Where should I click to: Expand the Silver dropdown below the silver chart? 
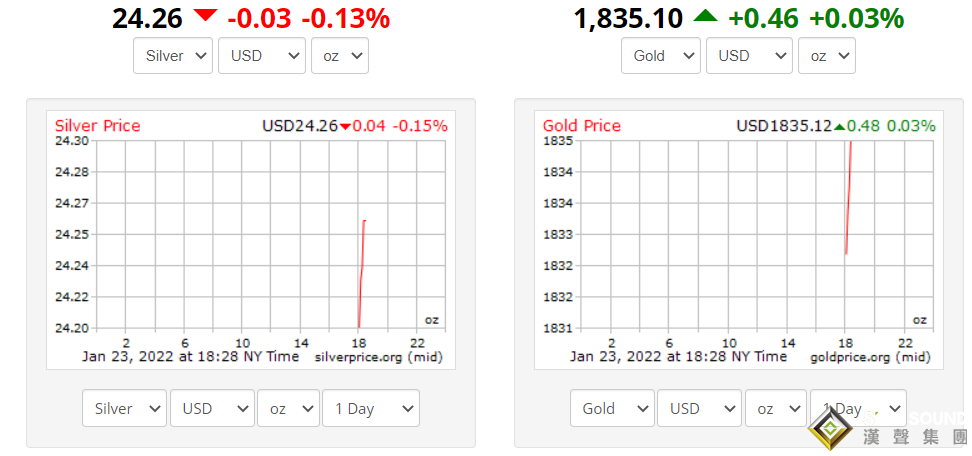coord(125,408)
